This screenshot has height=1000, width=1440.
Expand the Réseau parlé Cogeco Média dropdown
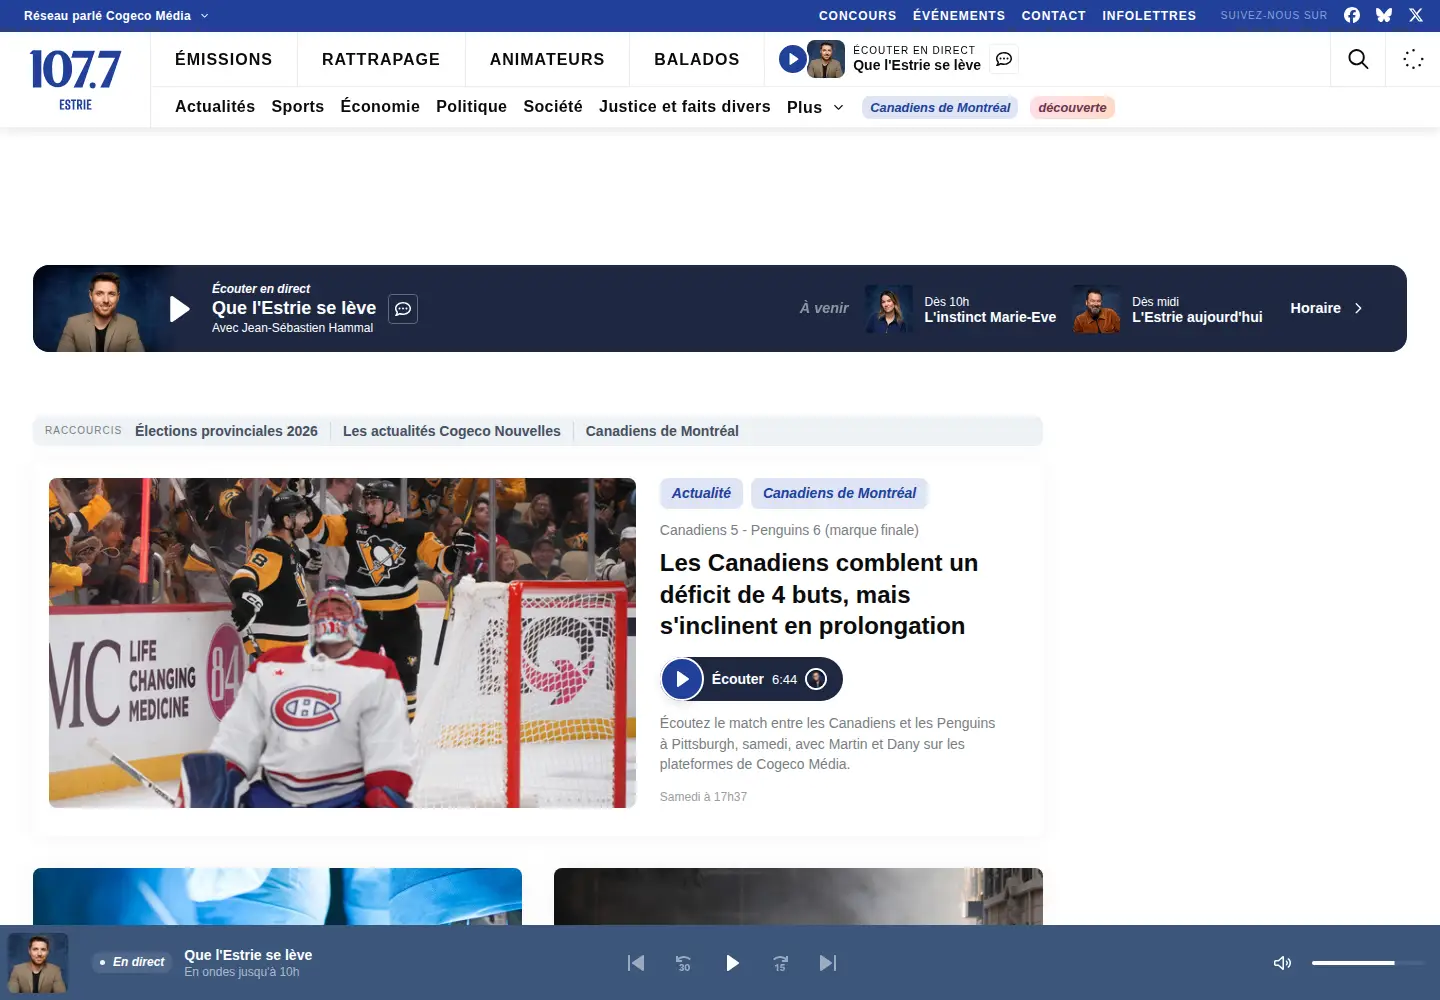tap(117, 15)
